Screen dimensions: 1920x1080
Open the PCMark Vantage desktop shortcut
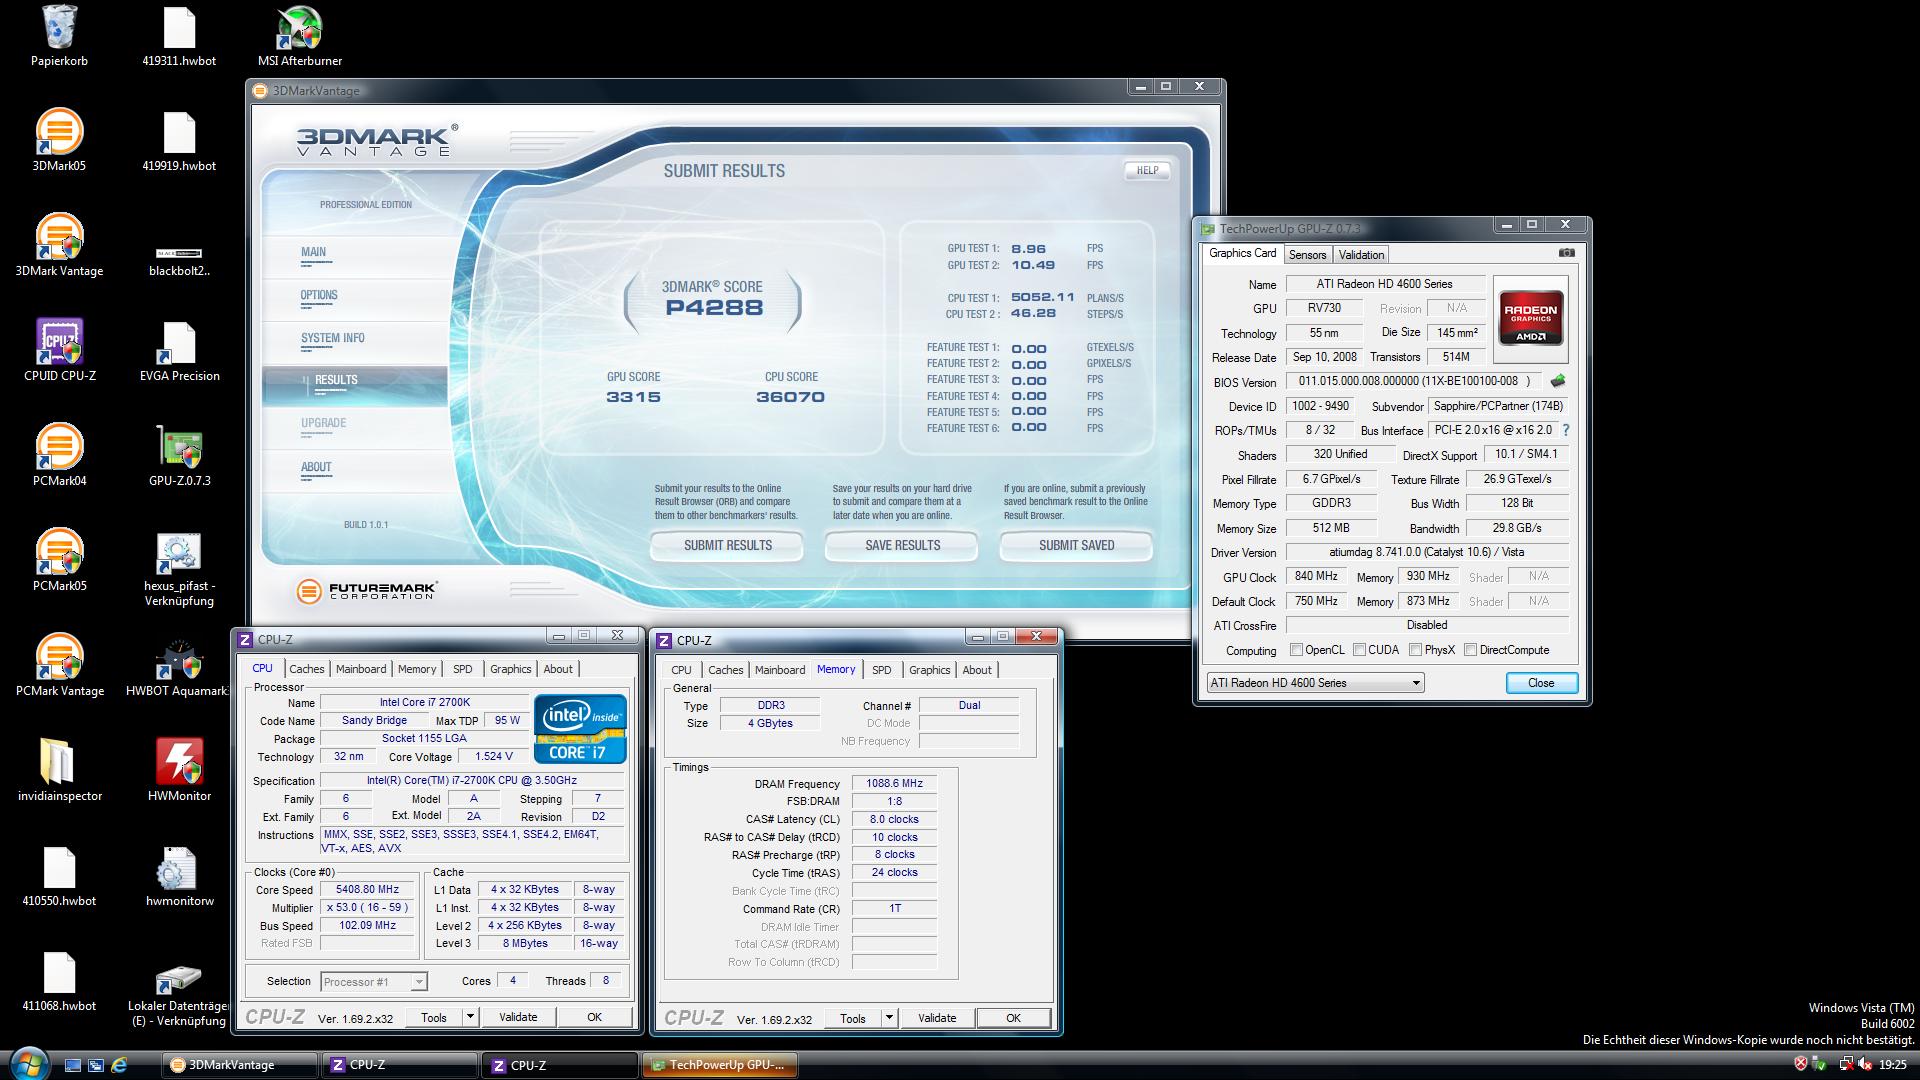coord(59,666)
